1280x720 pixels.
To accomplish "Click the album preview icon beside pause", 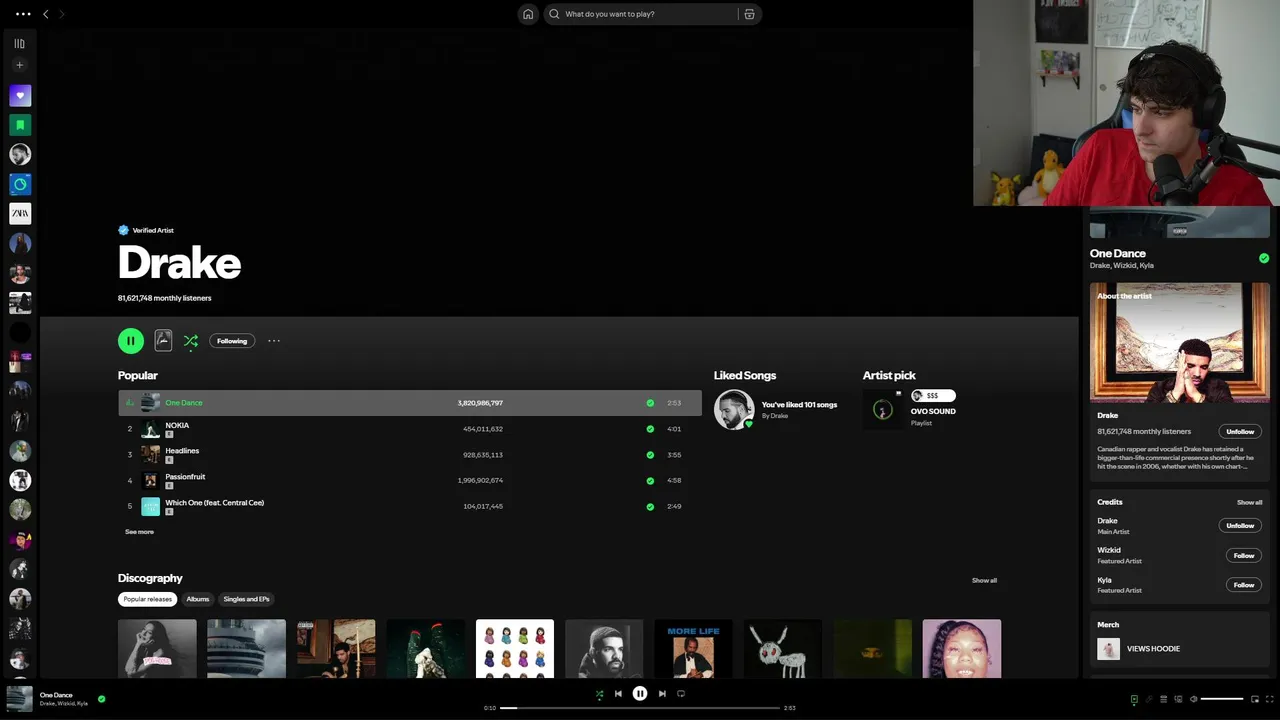I will pyautogui.click(x=163, y=341).
